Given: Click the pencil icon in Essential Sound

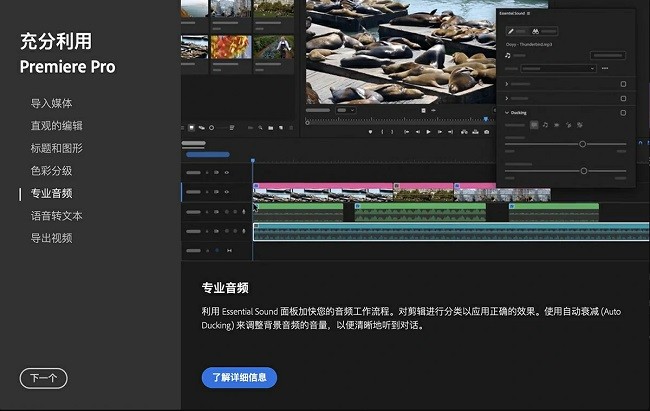Looking at the screenshot, I should (511, 31).
